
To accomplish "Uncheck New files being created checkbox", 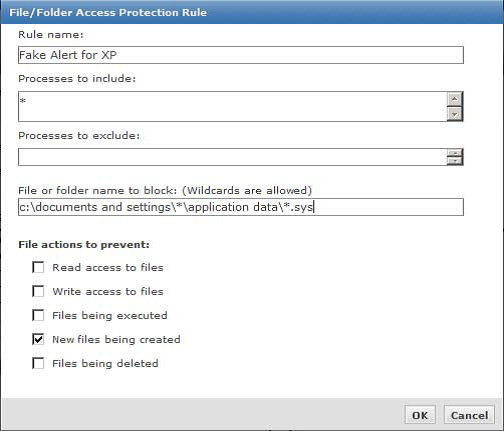I will tap(38, 339).
